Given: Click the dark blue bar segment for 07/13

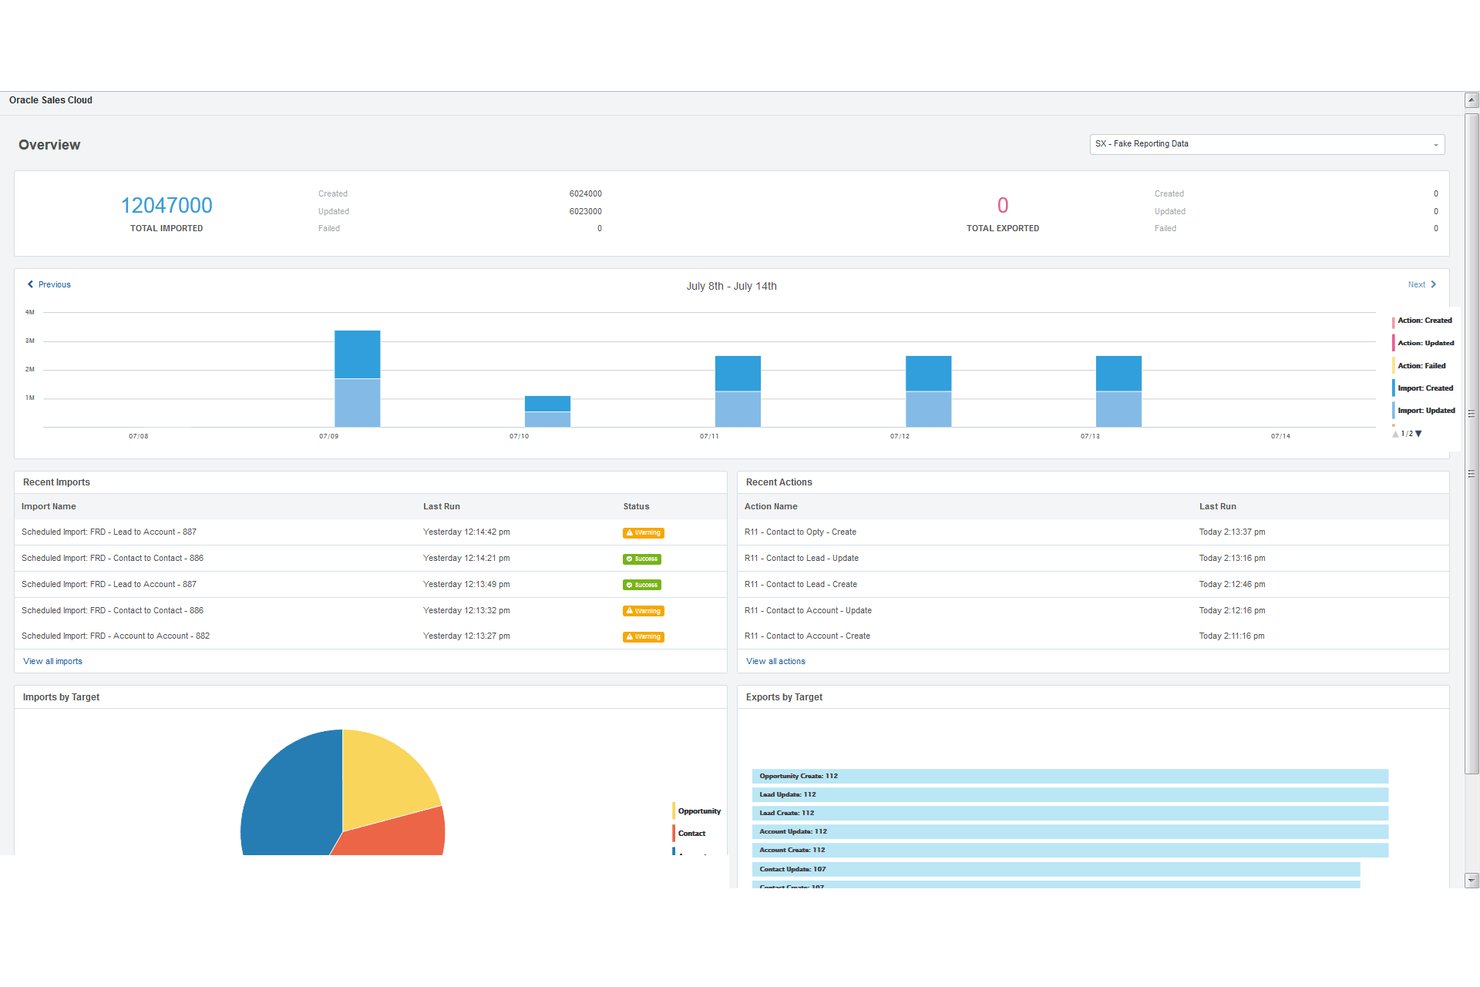Looking at the screenshot, I should coord(1119,374).
